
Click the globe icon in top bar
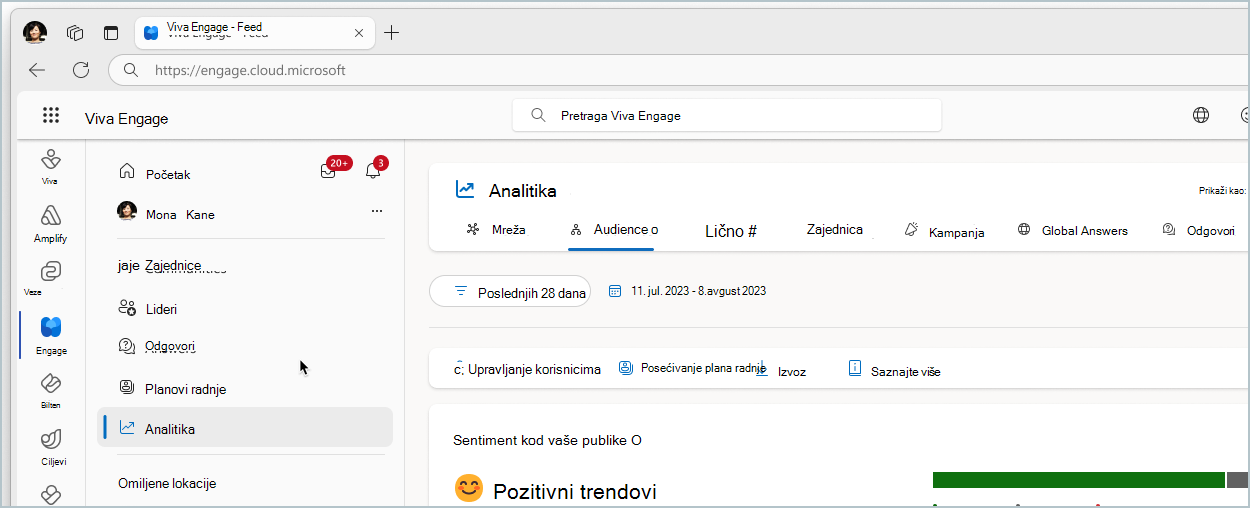1201,115
